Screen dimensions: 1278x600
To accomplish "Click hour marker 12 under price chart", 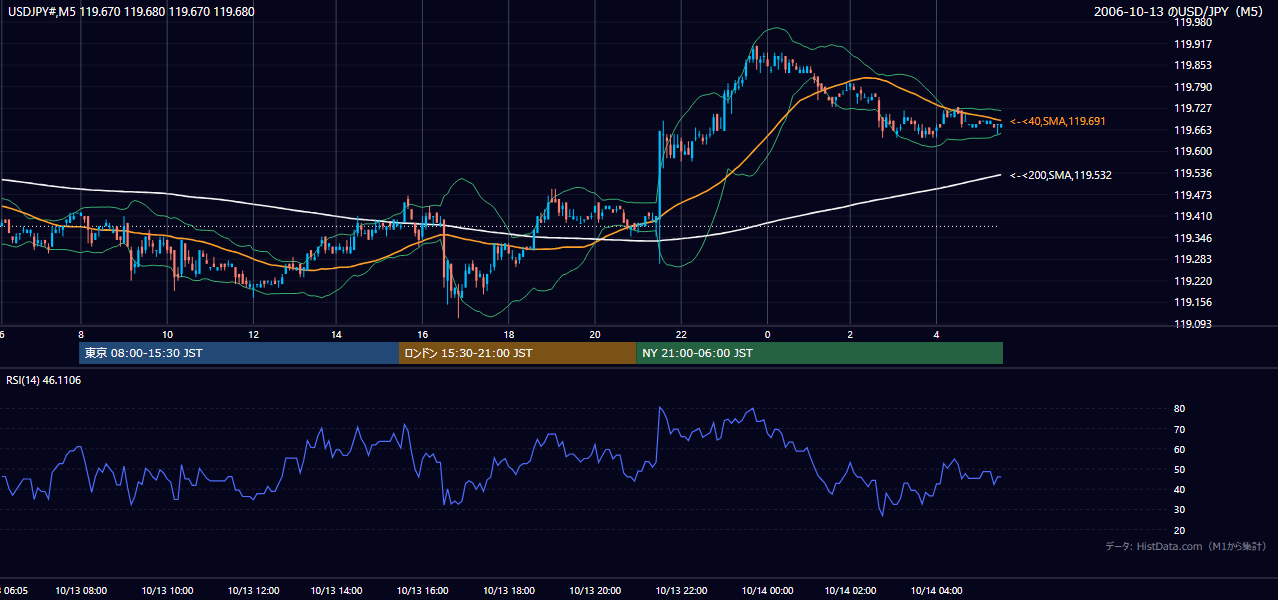I will [x=253, y=334].
